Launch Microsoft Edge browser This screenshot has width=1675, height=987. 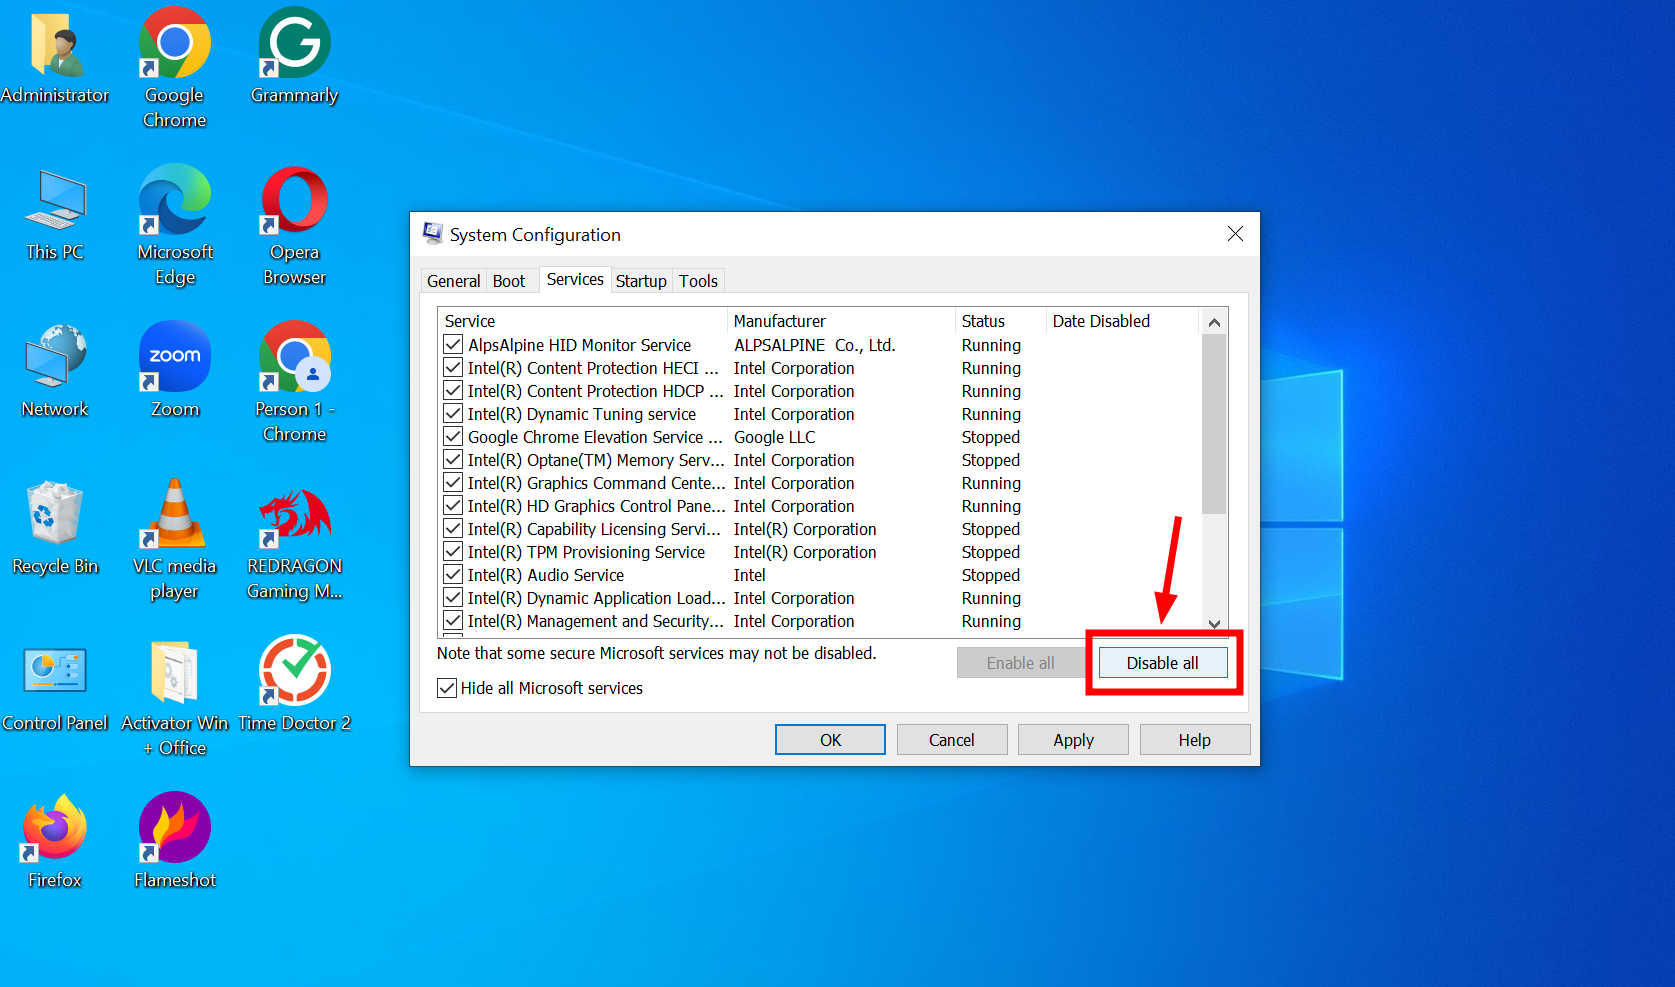point(173,200)
